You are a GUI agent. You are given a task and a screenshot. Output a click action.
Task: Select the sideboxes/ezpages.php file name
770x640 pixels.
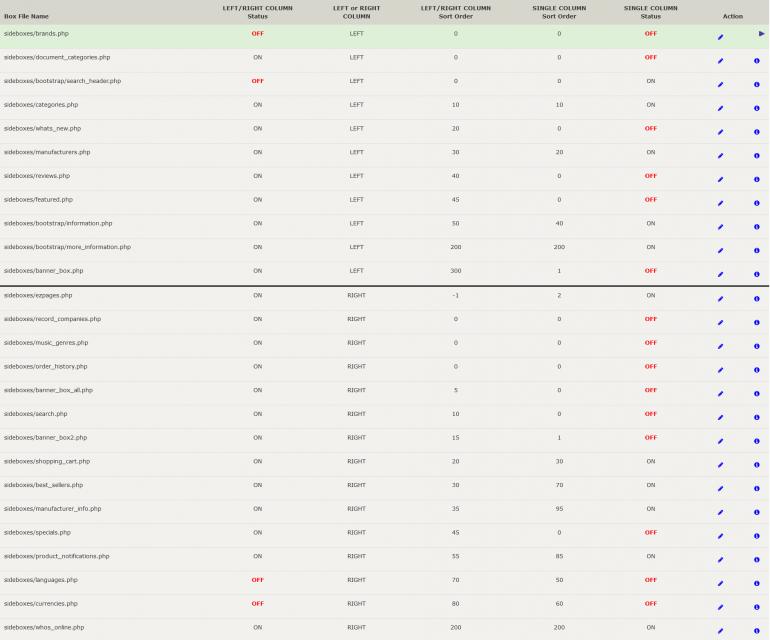click(38, 295)
